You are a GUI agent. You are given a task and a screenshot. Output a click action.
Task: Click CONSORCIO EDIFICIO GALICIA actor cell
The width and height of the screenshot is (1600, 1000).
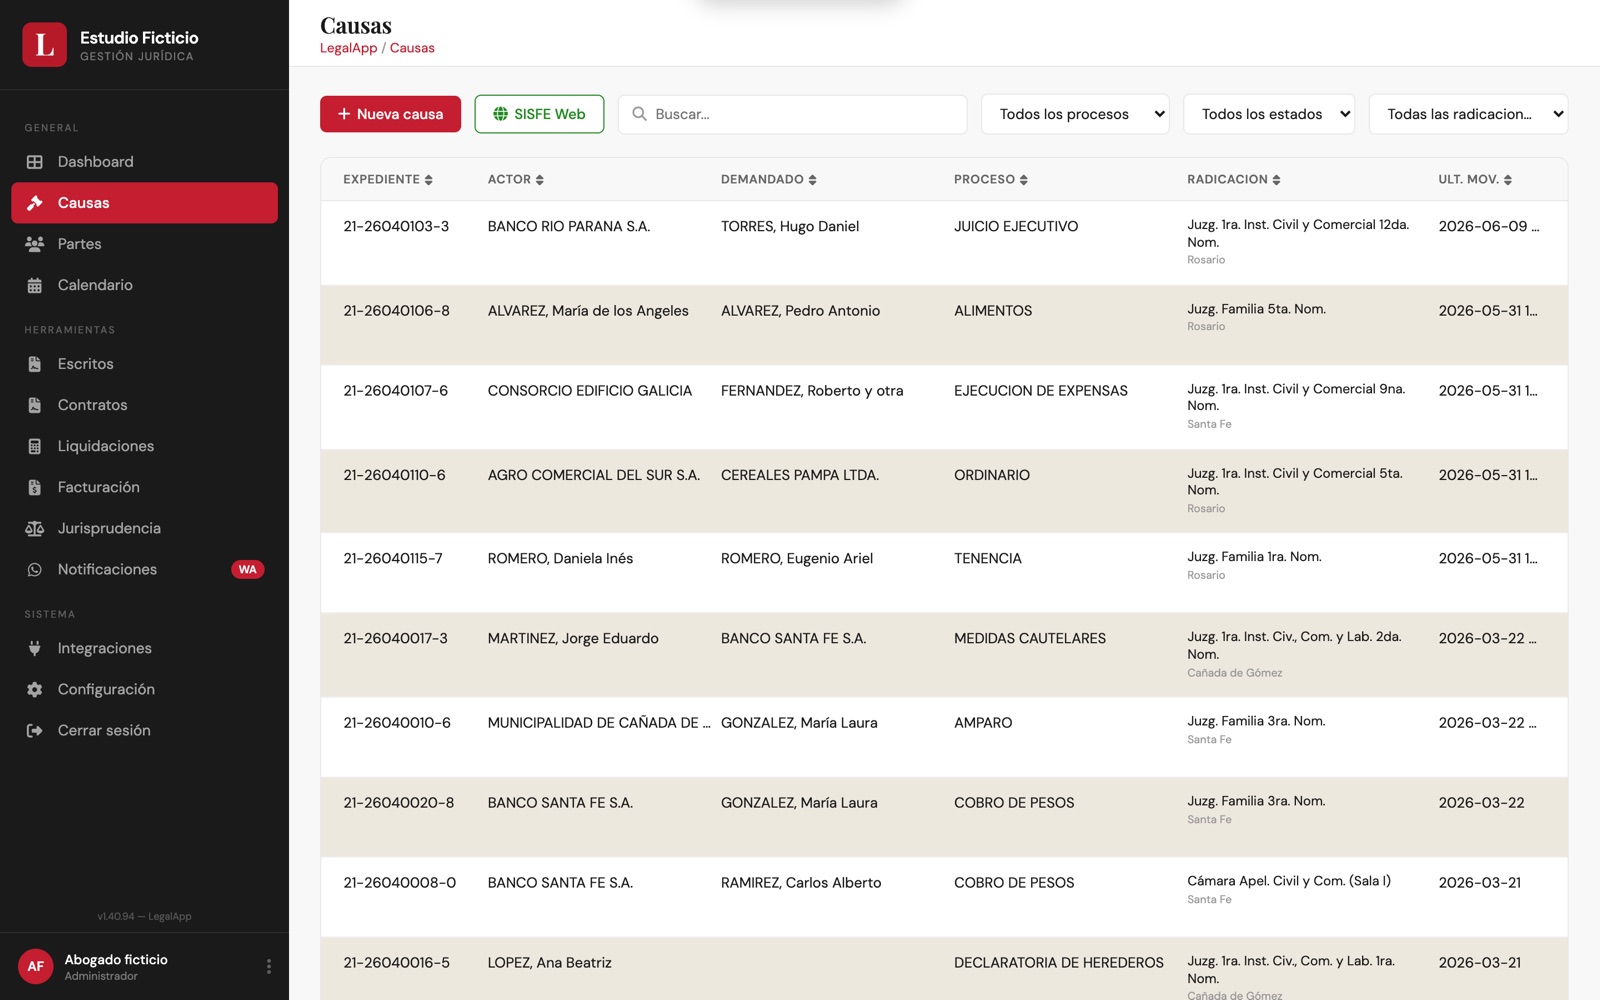click(x=590, y=391)
